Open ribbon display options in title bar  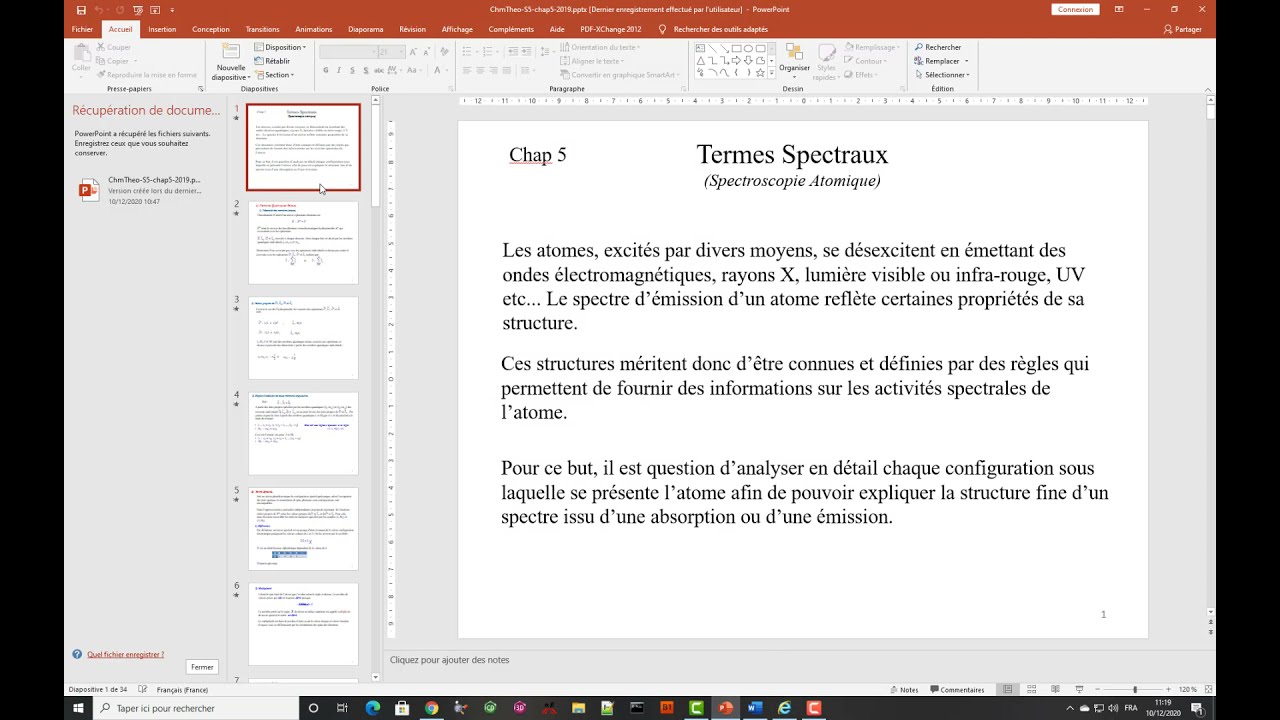click(x=1119, y=9)
